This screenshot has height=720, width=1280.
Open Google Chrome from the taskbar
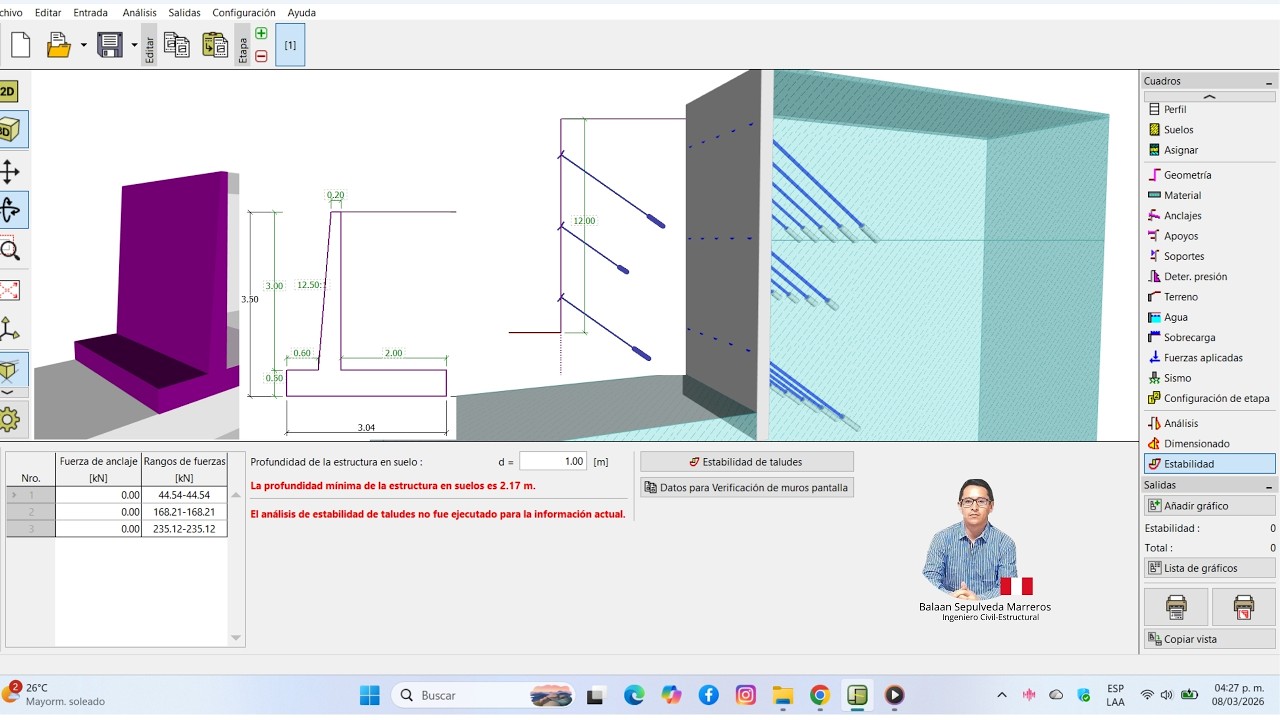(x=820, y=695)
